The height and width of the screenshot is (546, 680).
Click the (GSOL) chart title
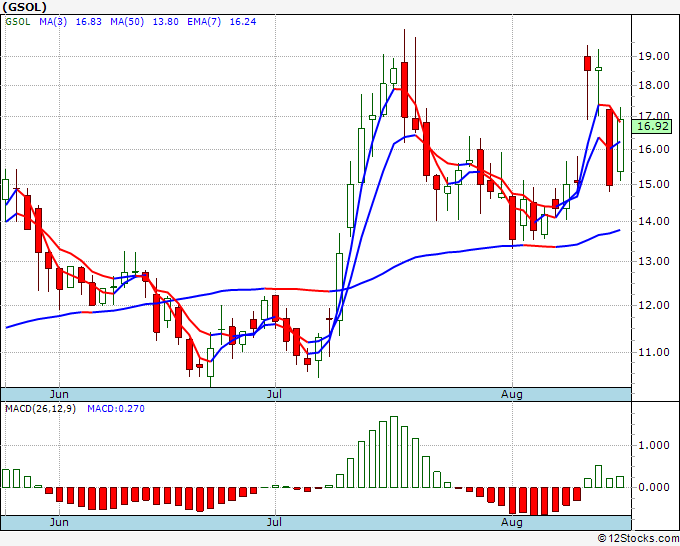[24, 7]
